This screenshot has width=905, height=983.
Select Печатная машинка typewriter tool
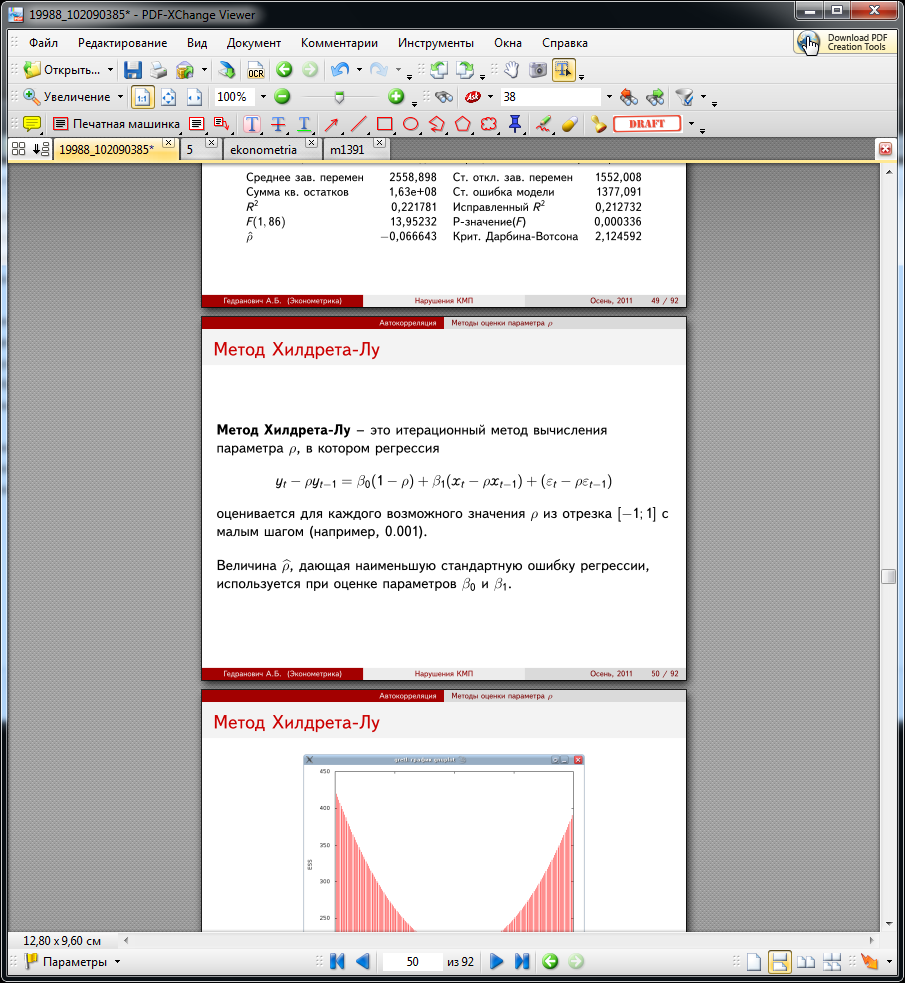[116, 124]
